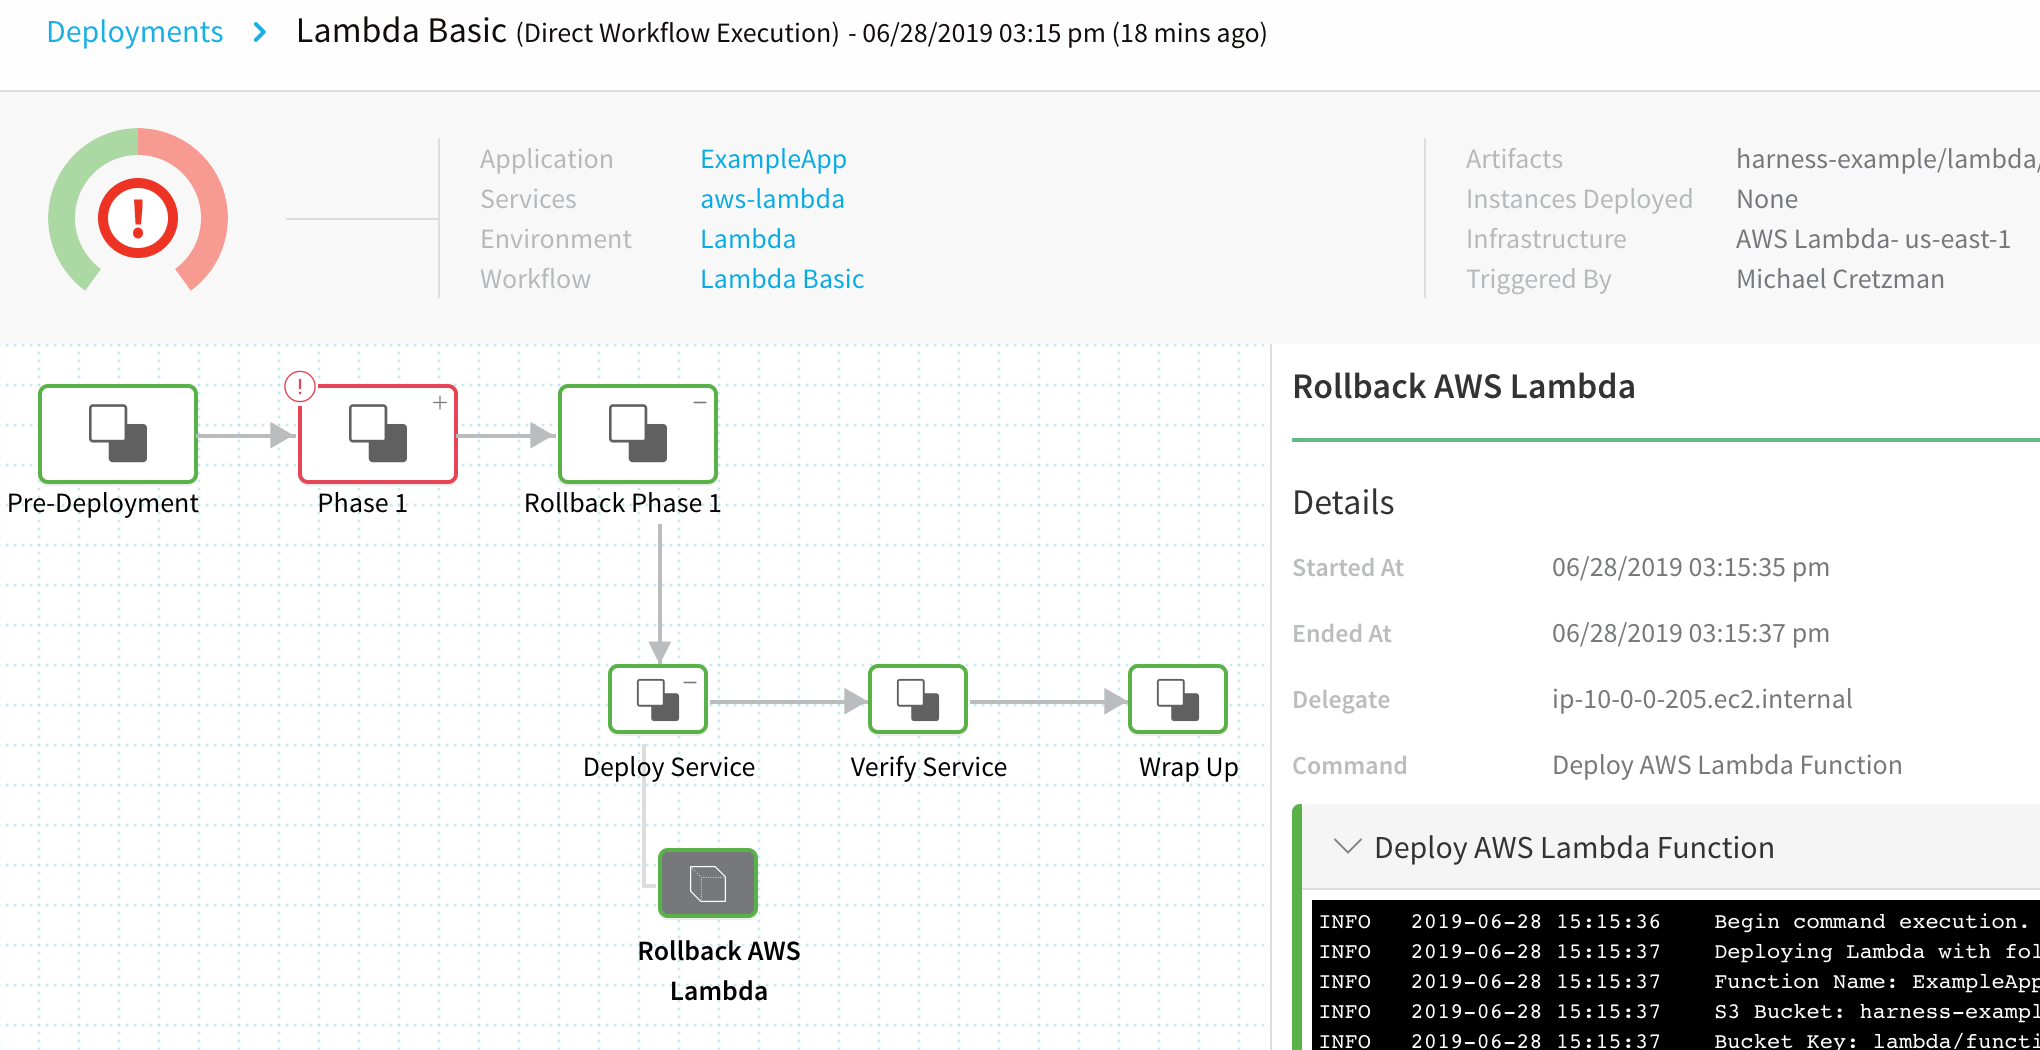Click the breadcrumb chevron after Deployments
2040x1050 pixels.
[260, 32]
